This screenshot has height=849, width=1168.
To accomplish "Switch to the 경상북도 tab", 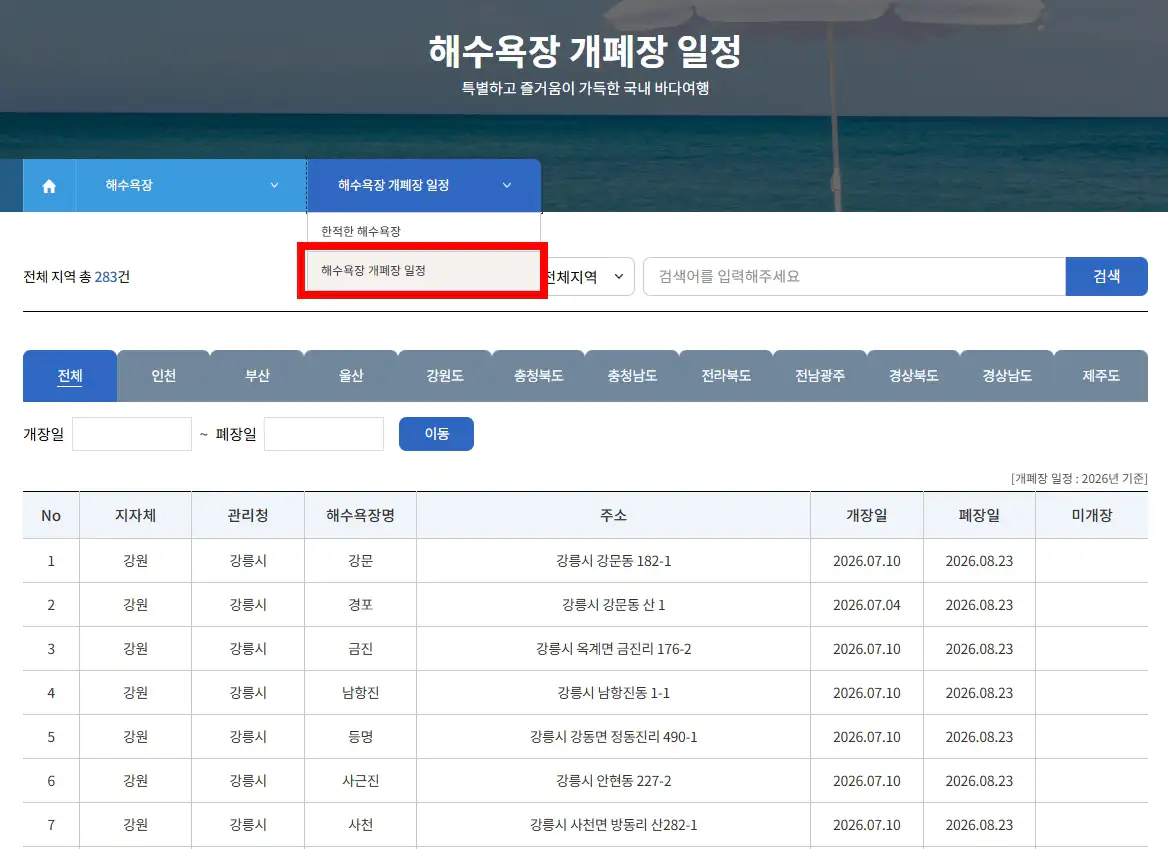I will [914, 376].
